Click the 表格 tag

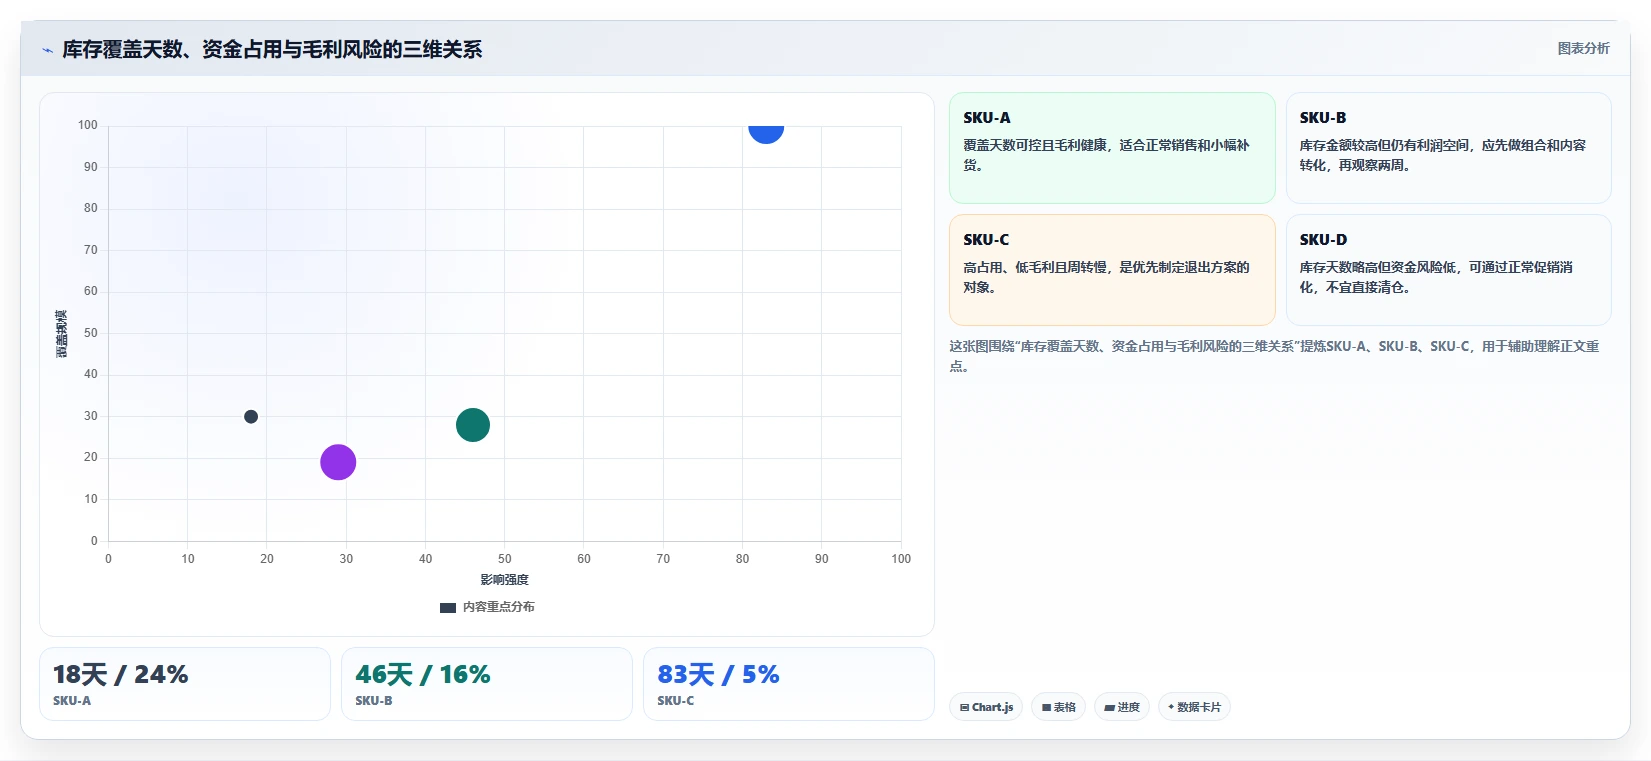pyautogui.click(x=1058, y=707)
